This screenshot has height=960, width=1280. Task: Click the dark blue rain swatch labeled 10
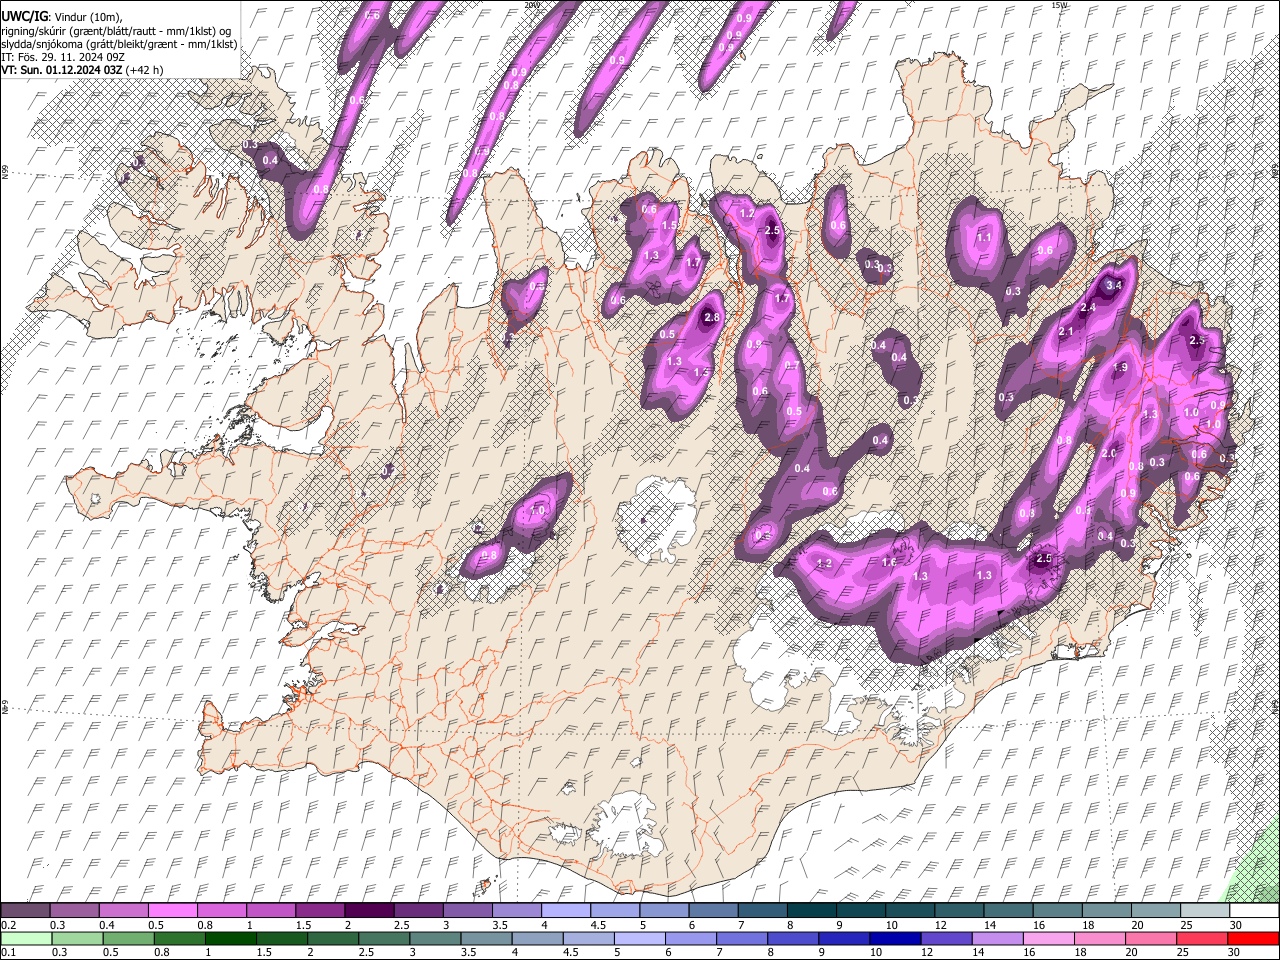894,938
